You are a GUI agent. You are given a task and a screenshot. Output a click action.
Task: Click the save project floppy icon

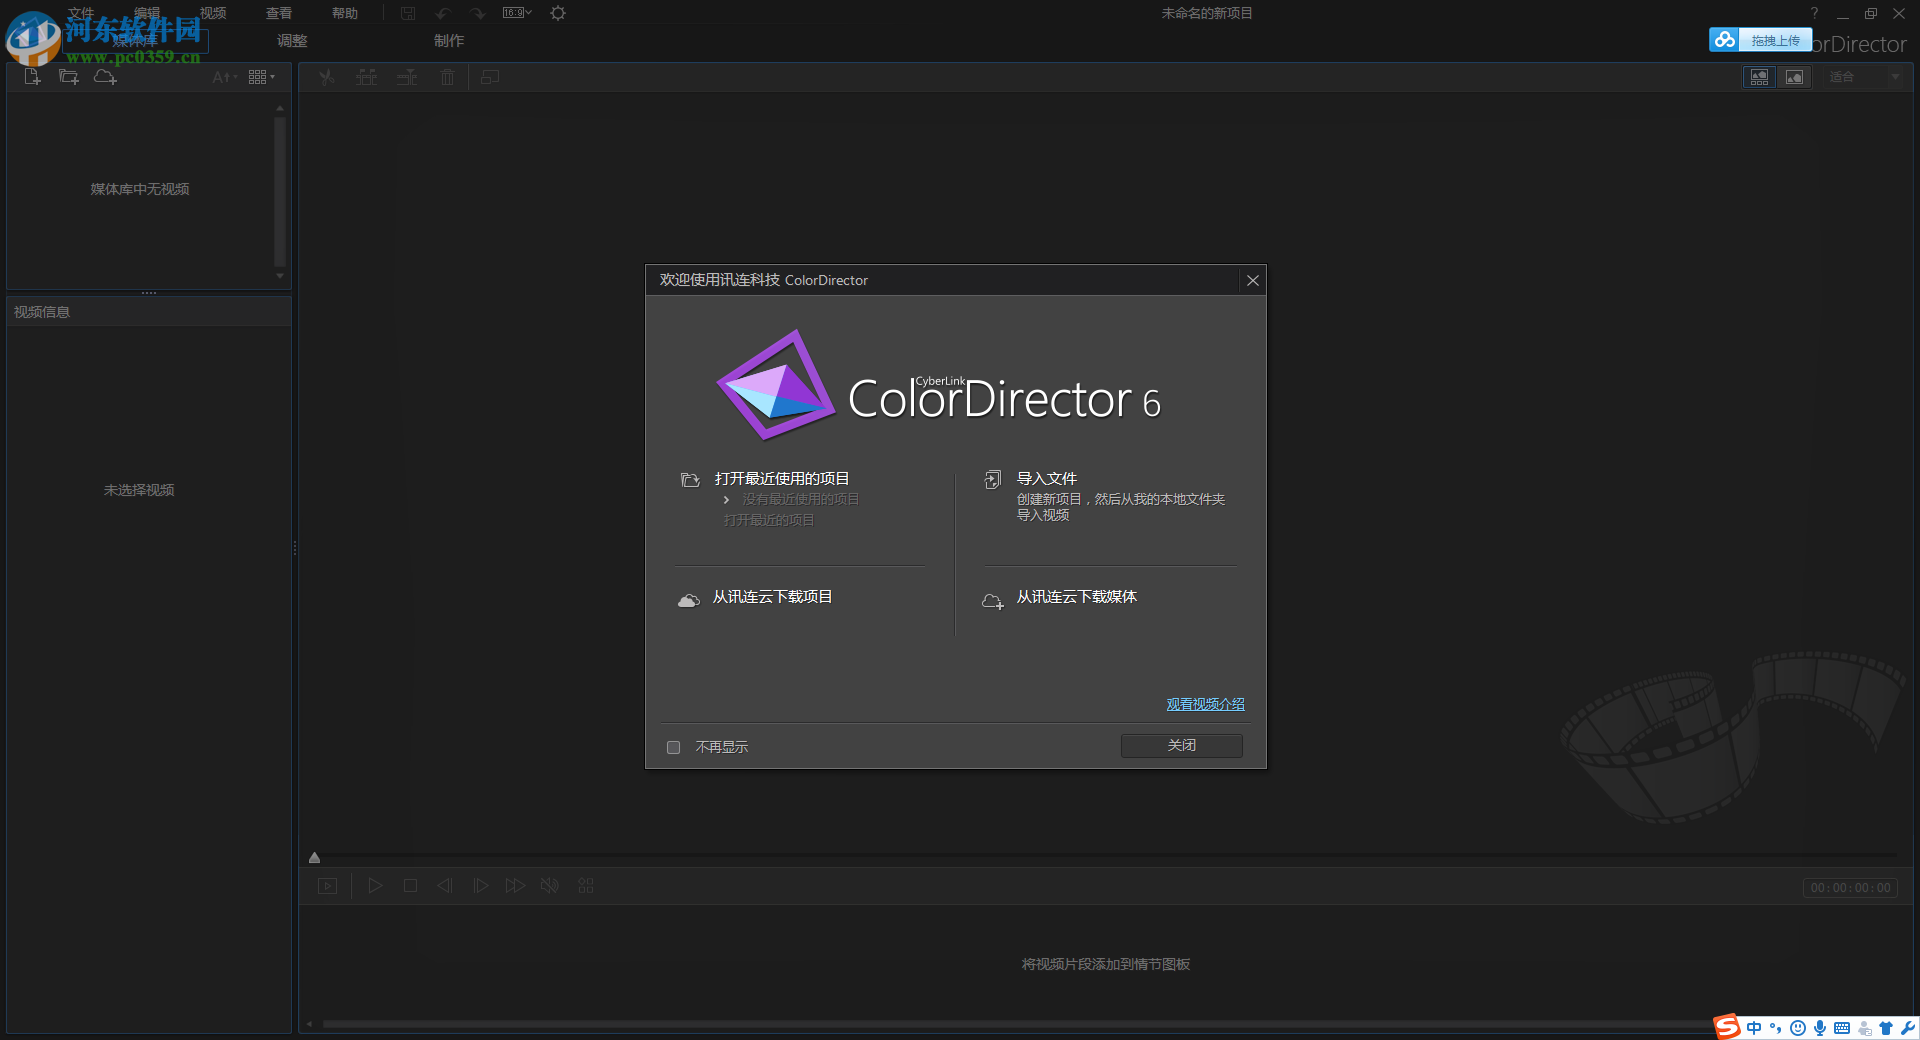point(408,13)
